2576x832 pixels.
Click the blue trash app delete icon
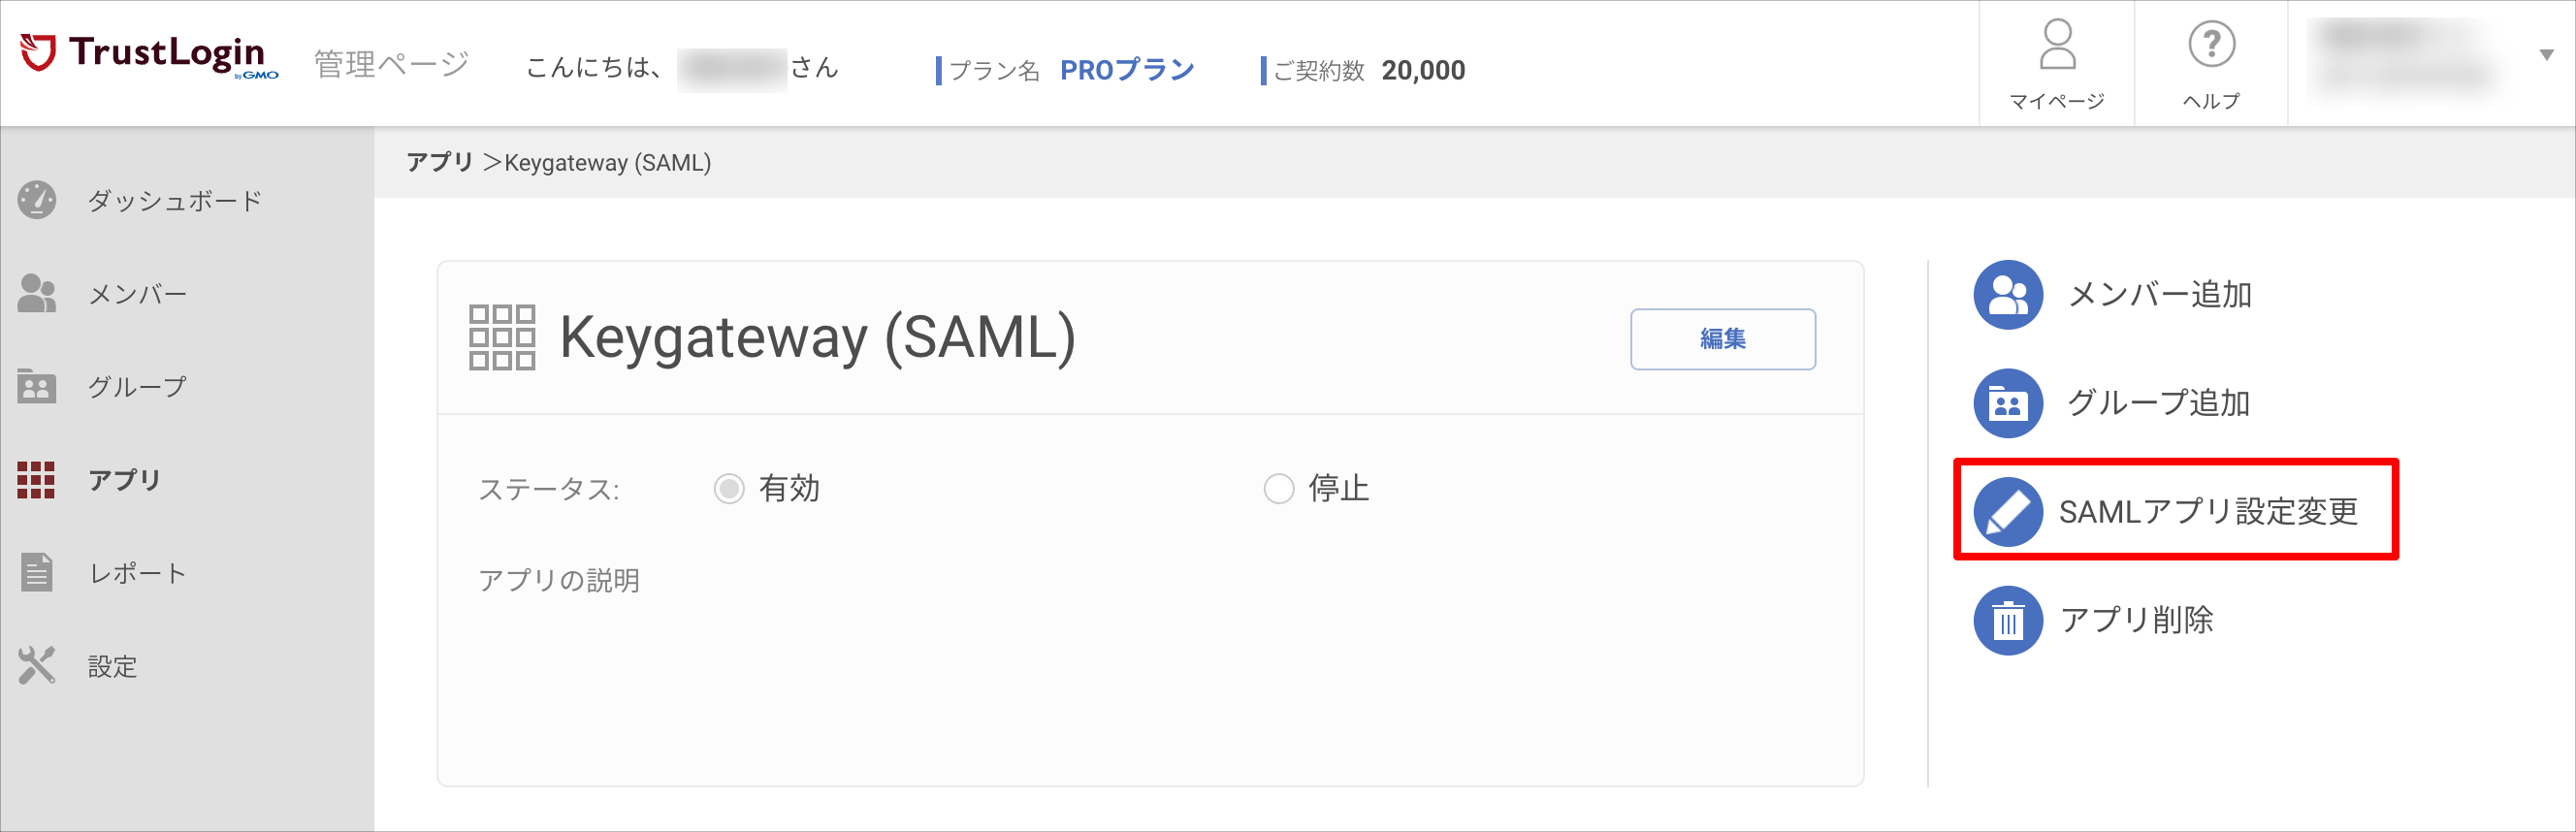[x=2007, y=620]
